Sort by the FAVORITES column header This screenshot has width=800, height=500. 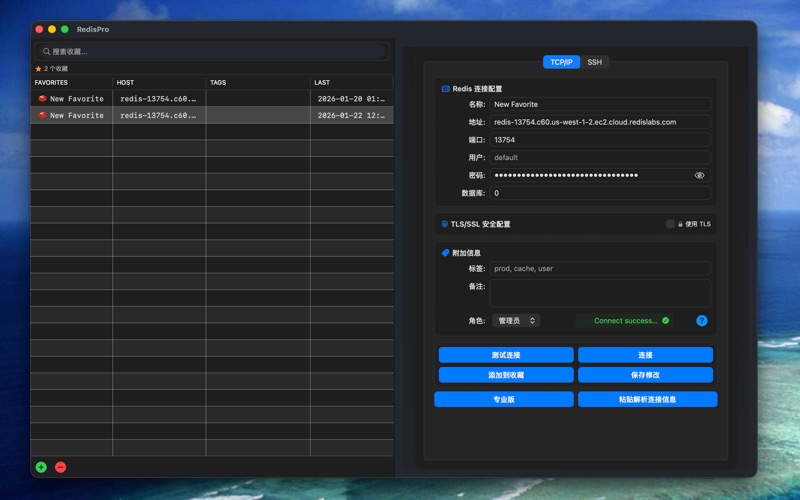pos(71,82)
